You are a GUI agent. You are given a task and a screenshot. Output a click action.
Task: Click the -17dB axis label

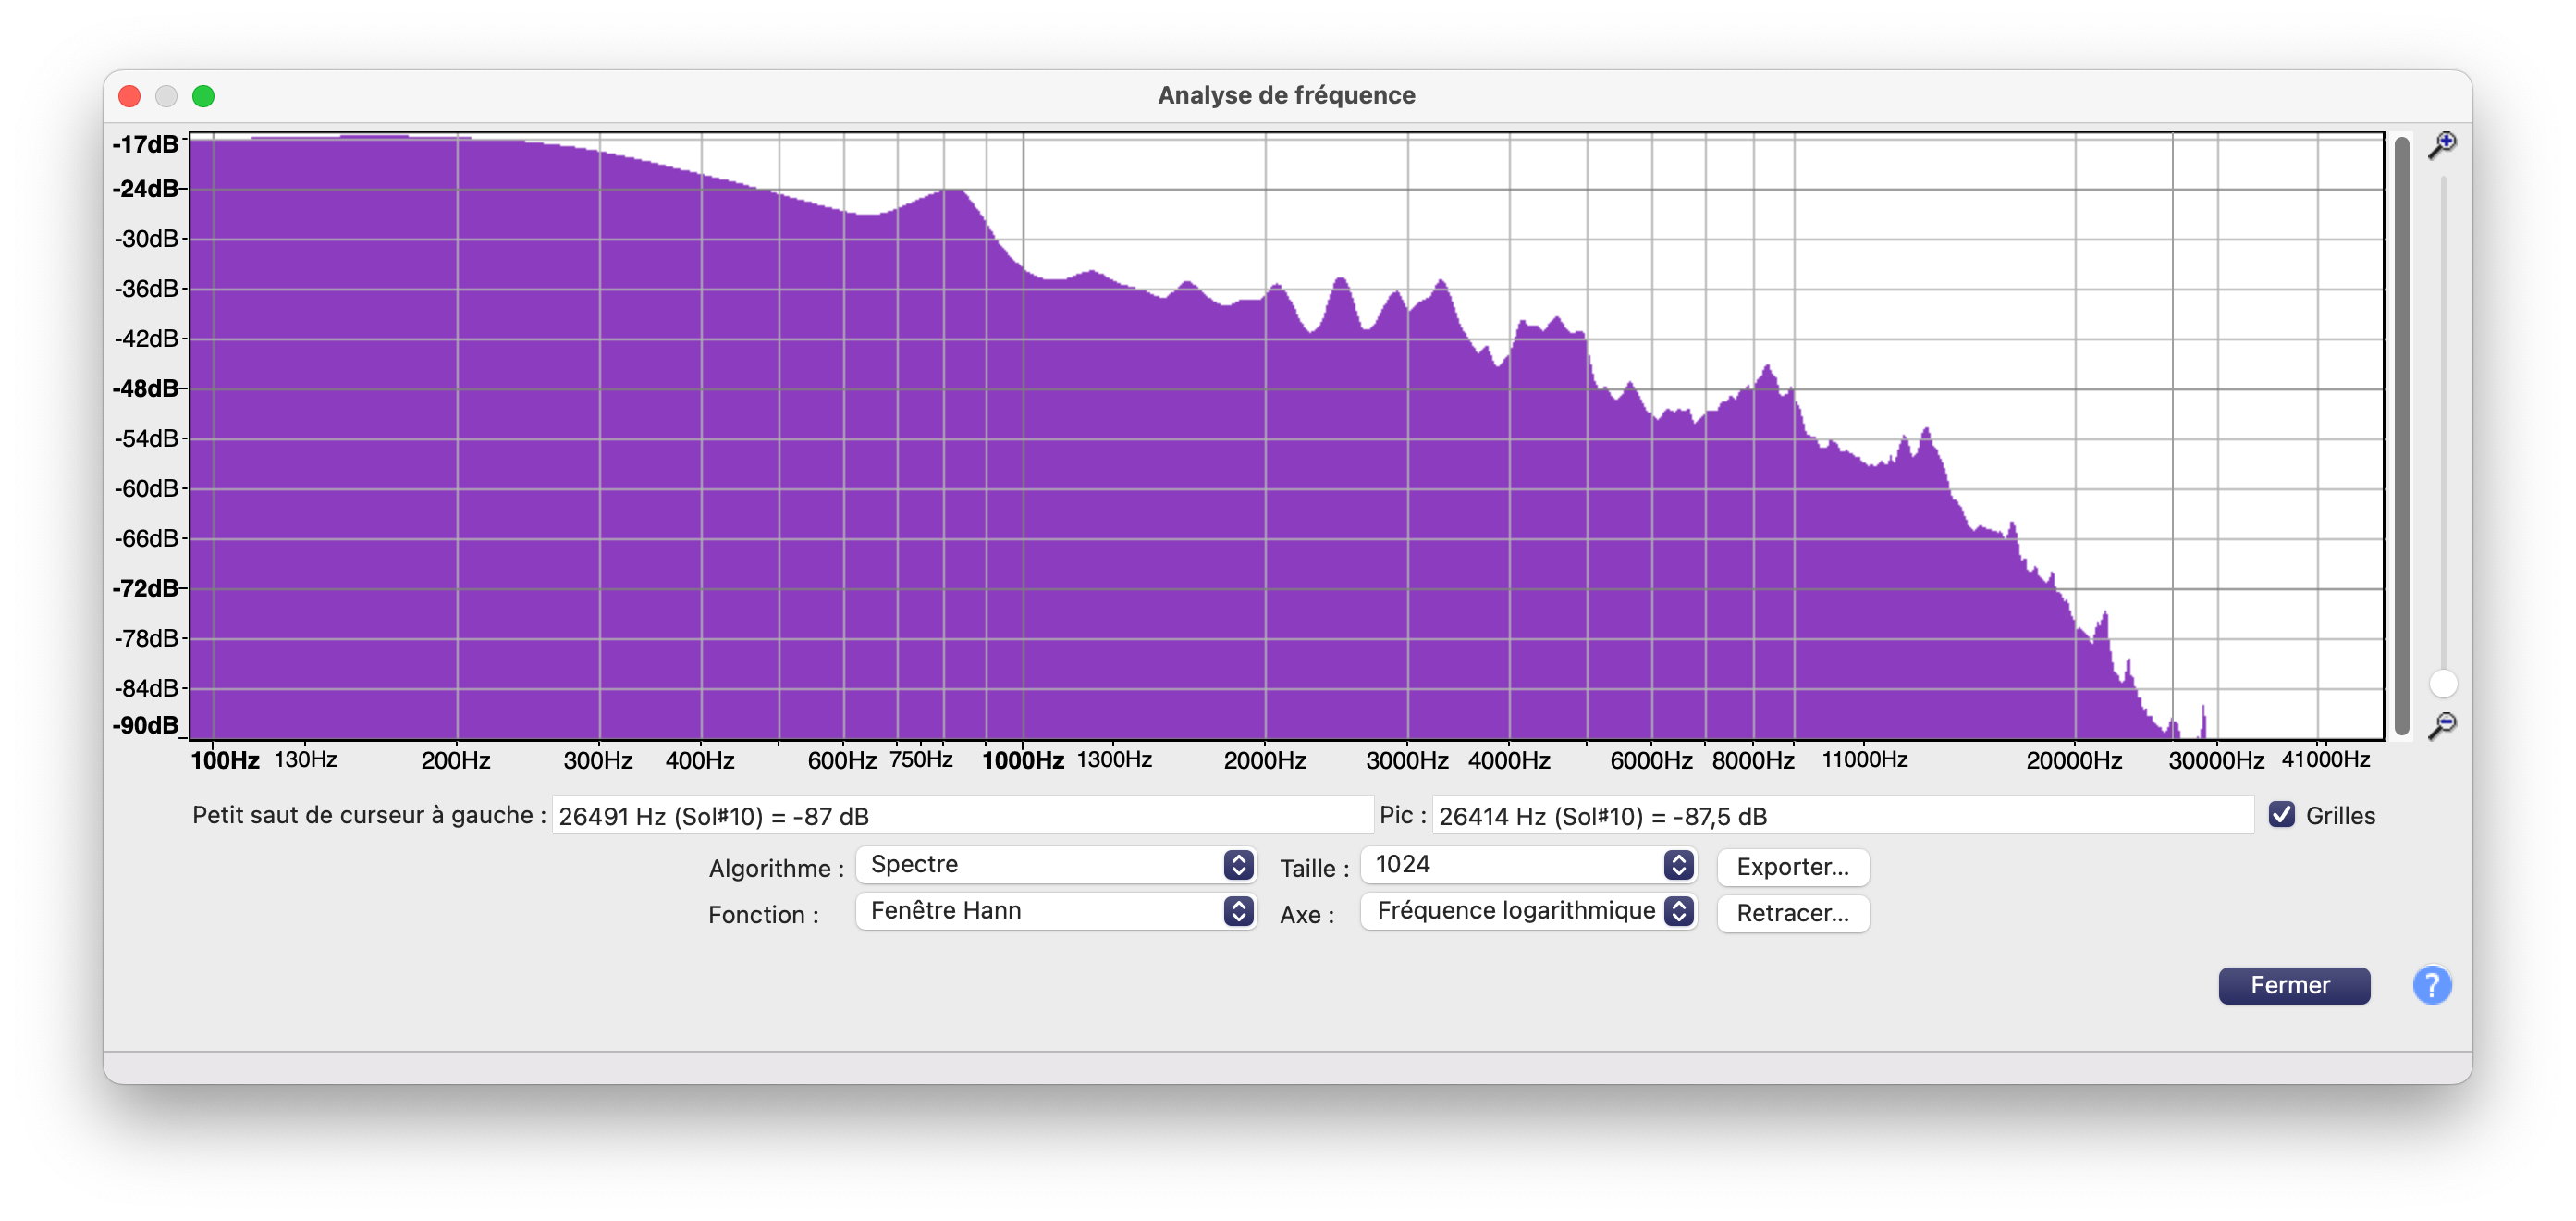coord(145,144)
